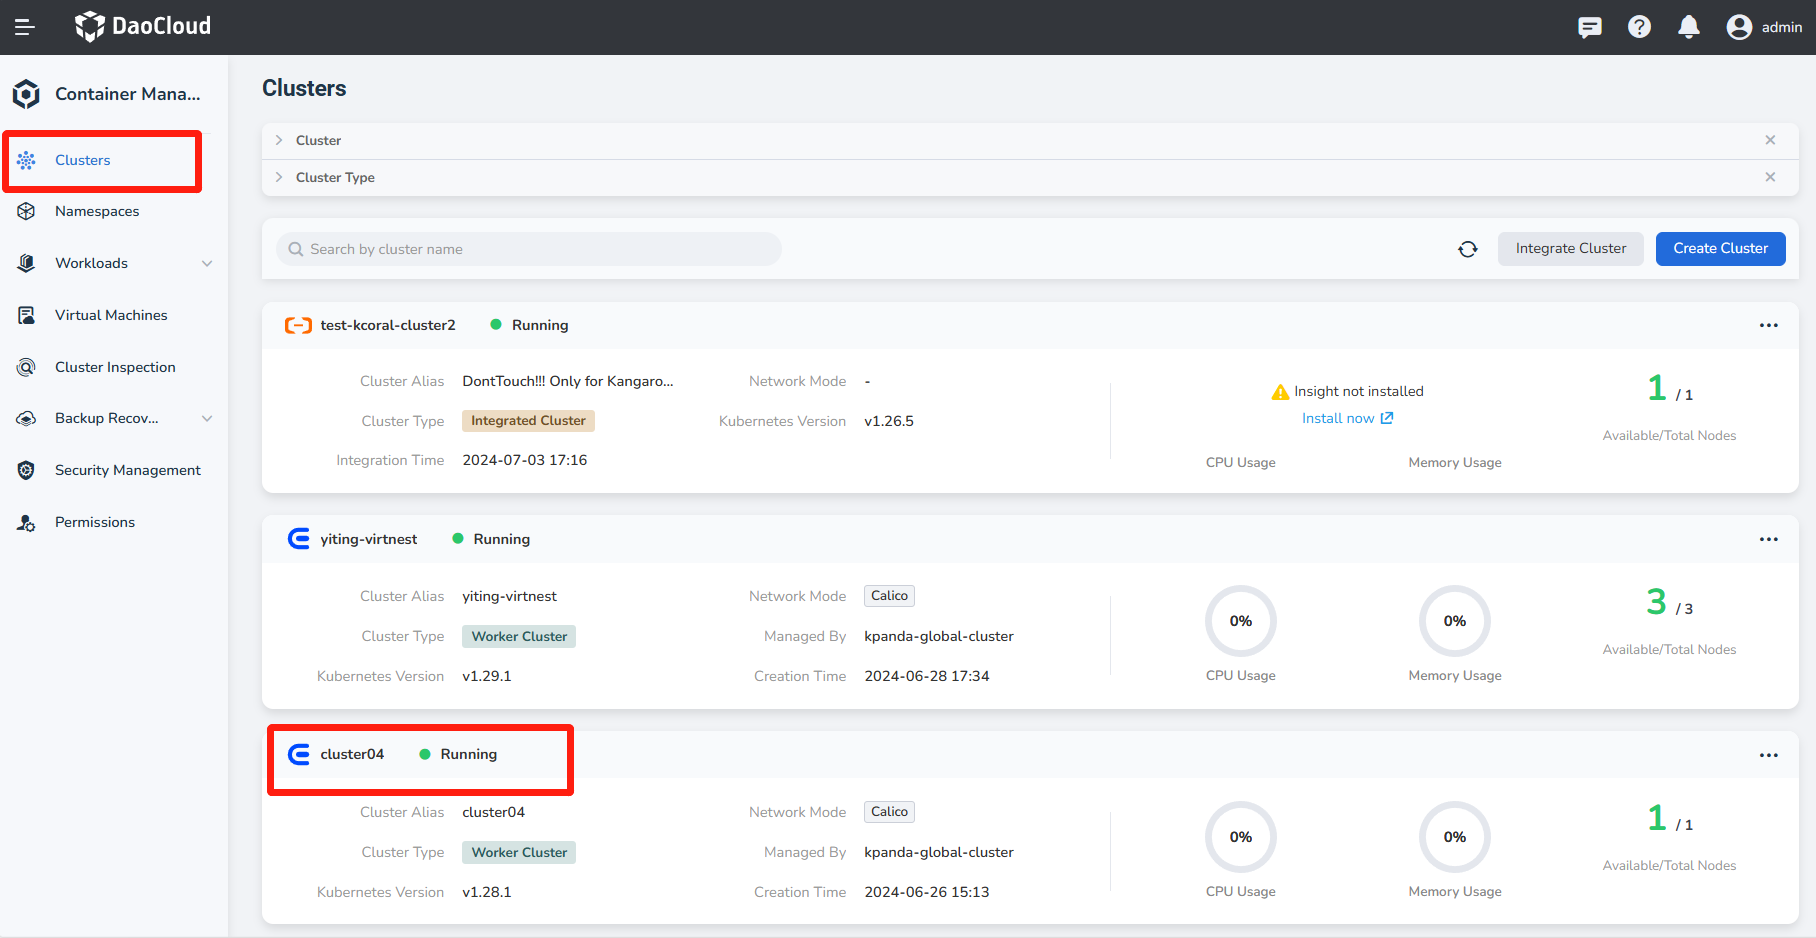1816x938 pixels.
Task: Open Virtual Machines in the sidebar
Action: click(x=111, y=316)
